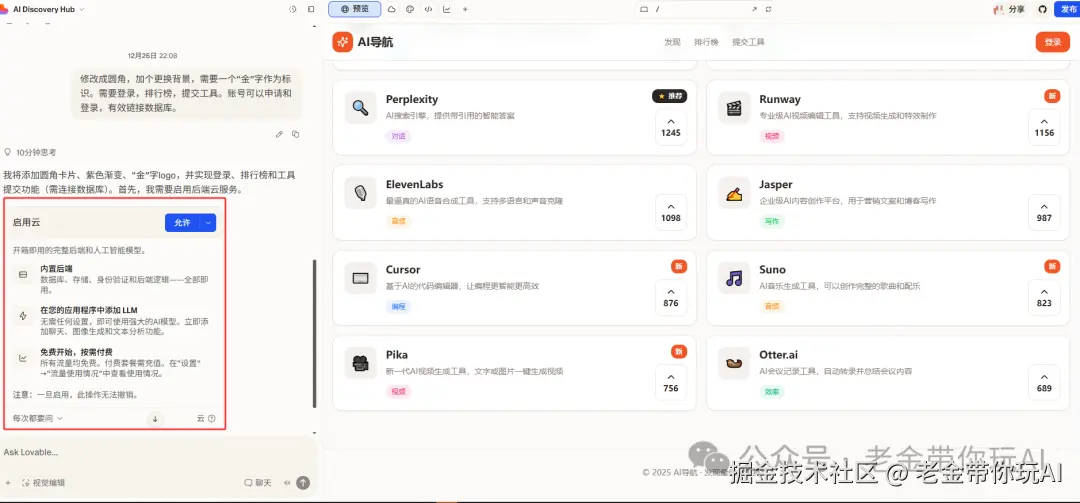
Task: Click the 编程 tag on Cursor
Action: [x=398, y=307]
